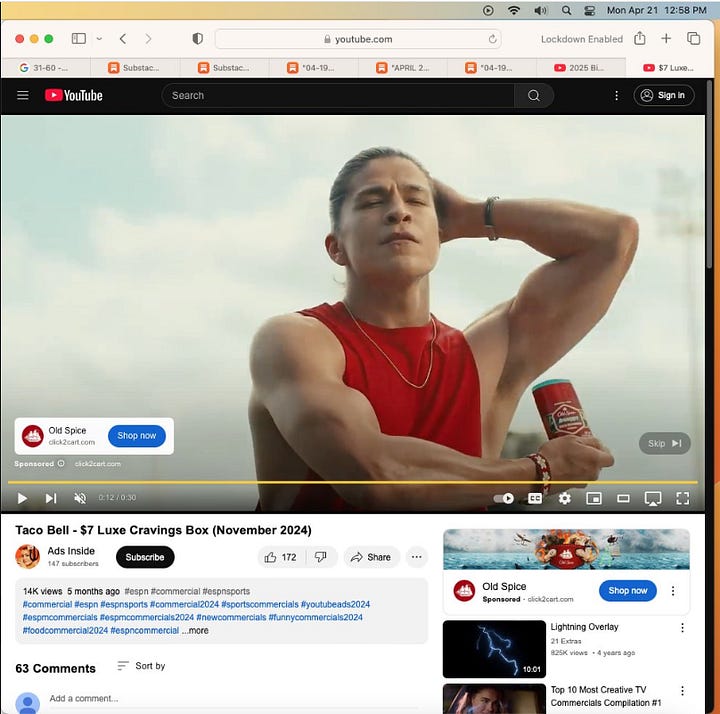720x714 pixels.
Task: Go back in Safari
Action: pos(123,39)
